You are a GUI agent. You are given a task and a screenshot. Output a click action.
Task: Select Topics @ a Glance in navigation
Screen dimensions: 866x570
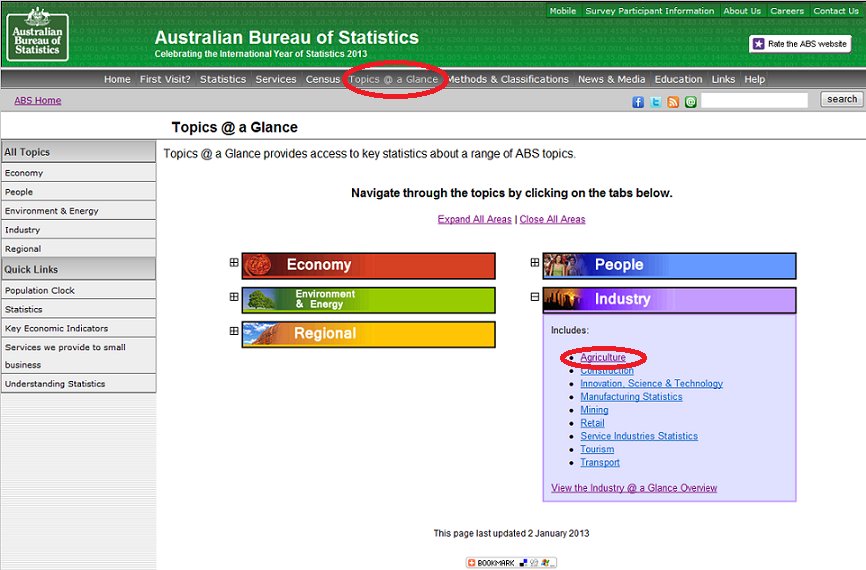point(393,79)
